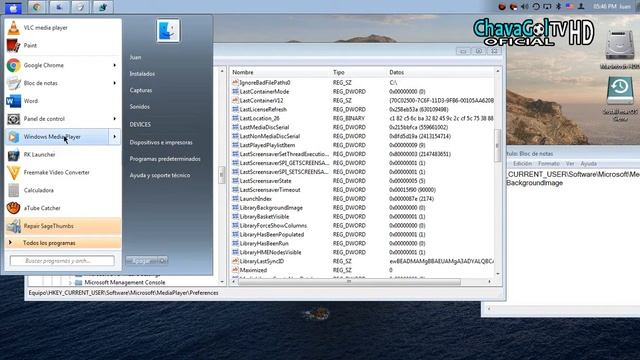Expand the Bloc de notas submenu arrow
This screenshot has height=360, width=640.
(114, 83)
